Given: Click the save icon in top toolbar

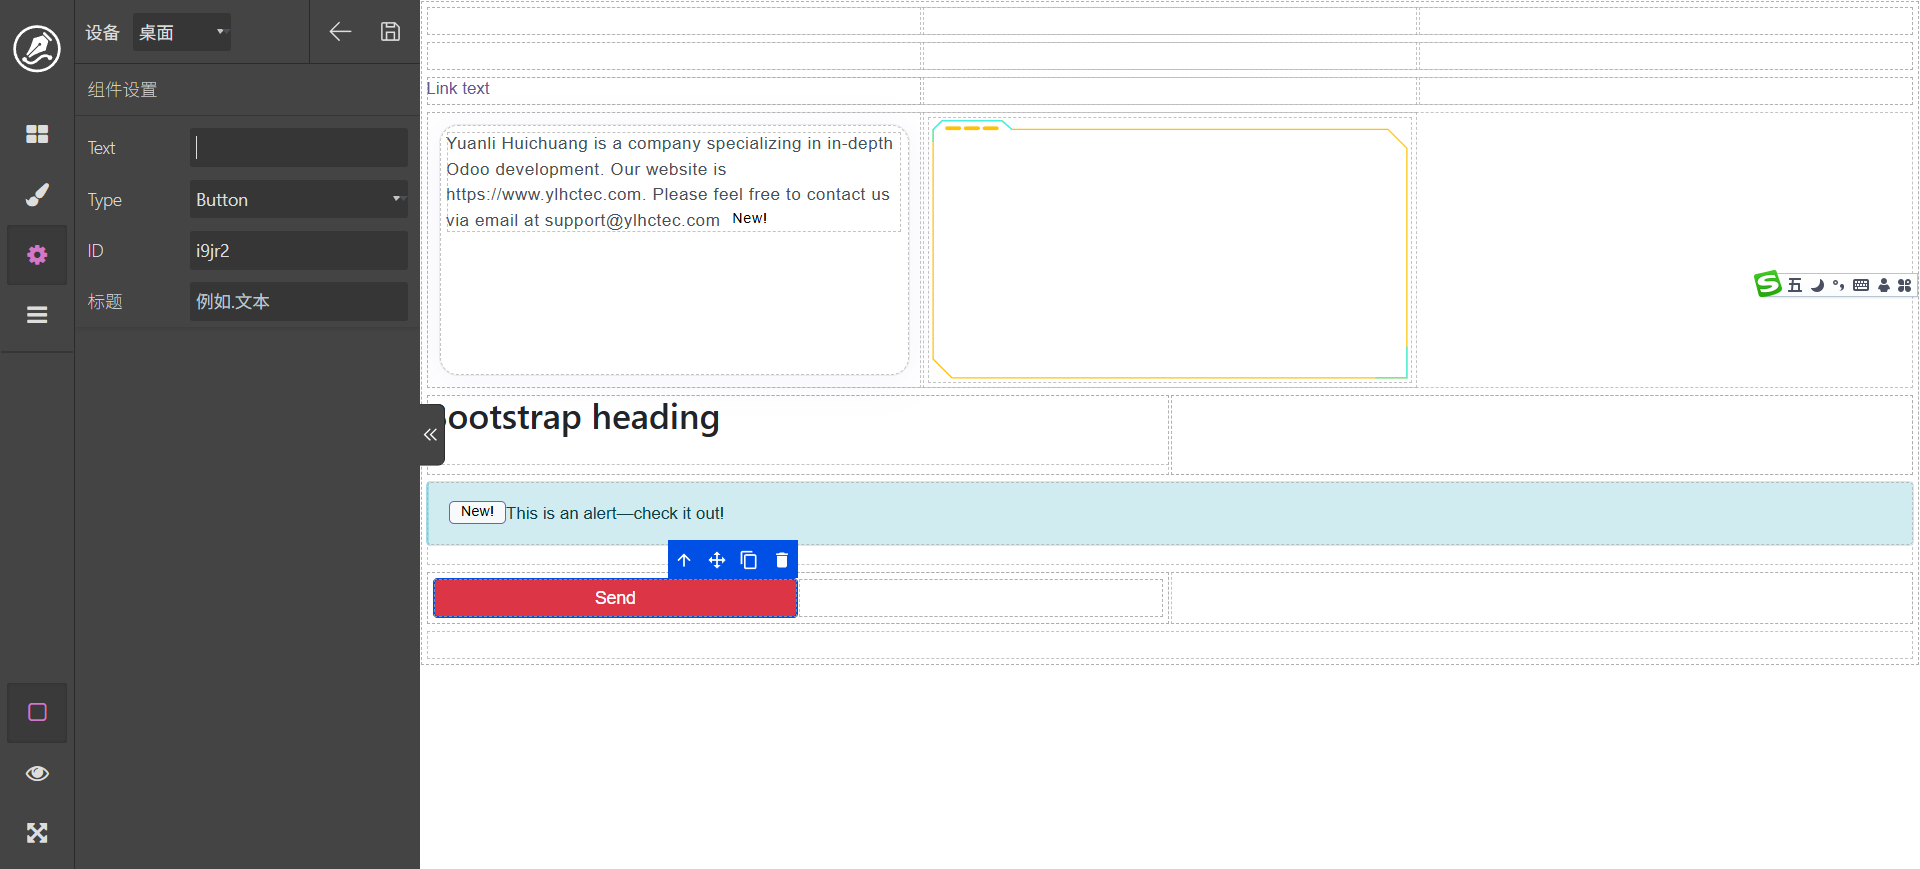Looking at the screenshot, I should click(x=390, y=32).
